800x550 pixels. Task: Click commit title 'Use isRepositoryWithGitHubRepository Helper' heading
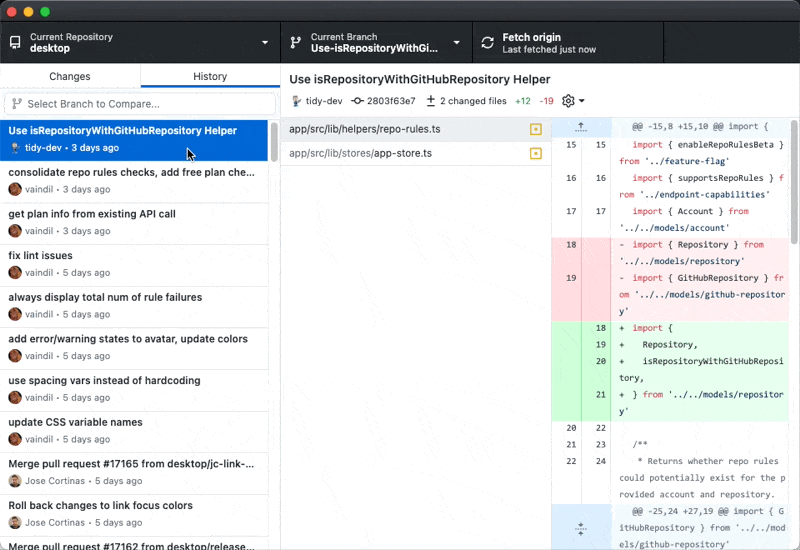tap(419, 79)
